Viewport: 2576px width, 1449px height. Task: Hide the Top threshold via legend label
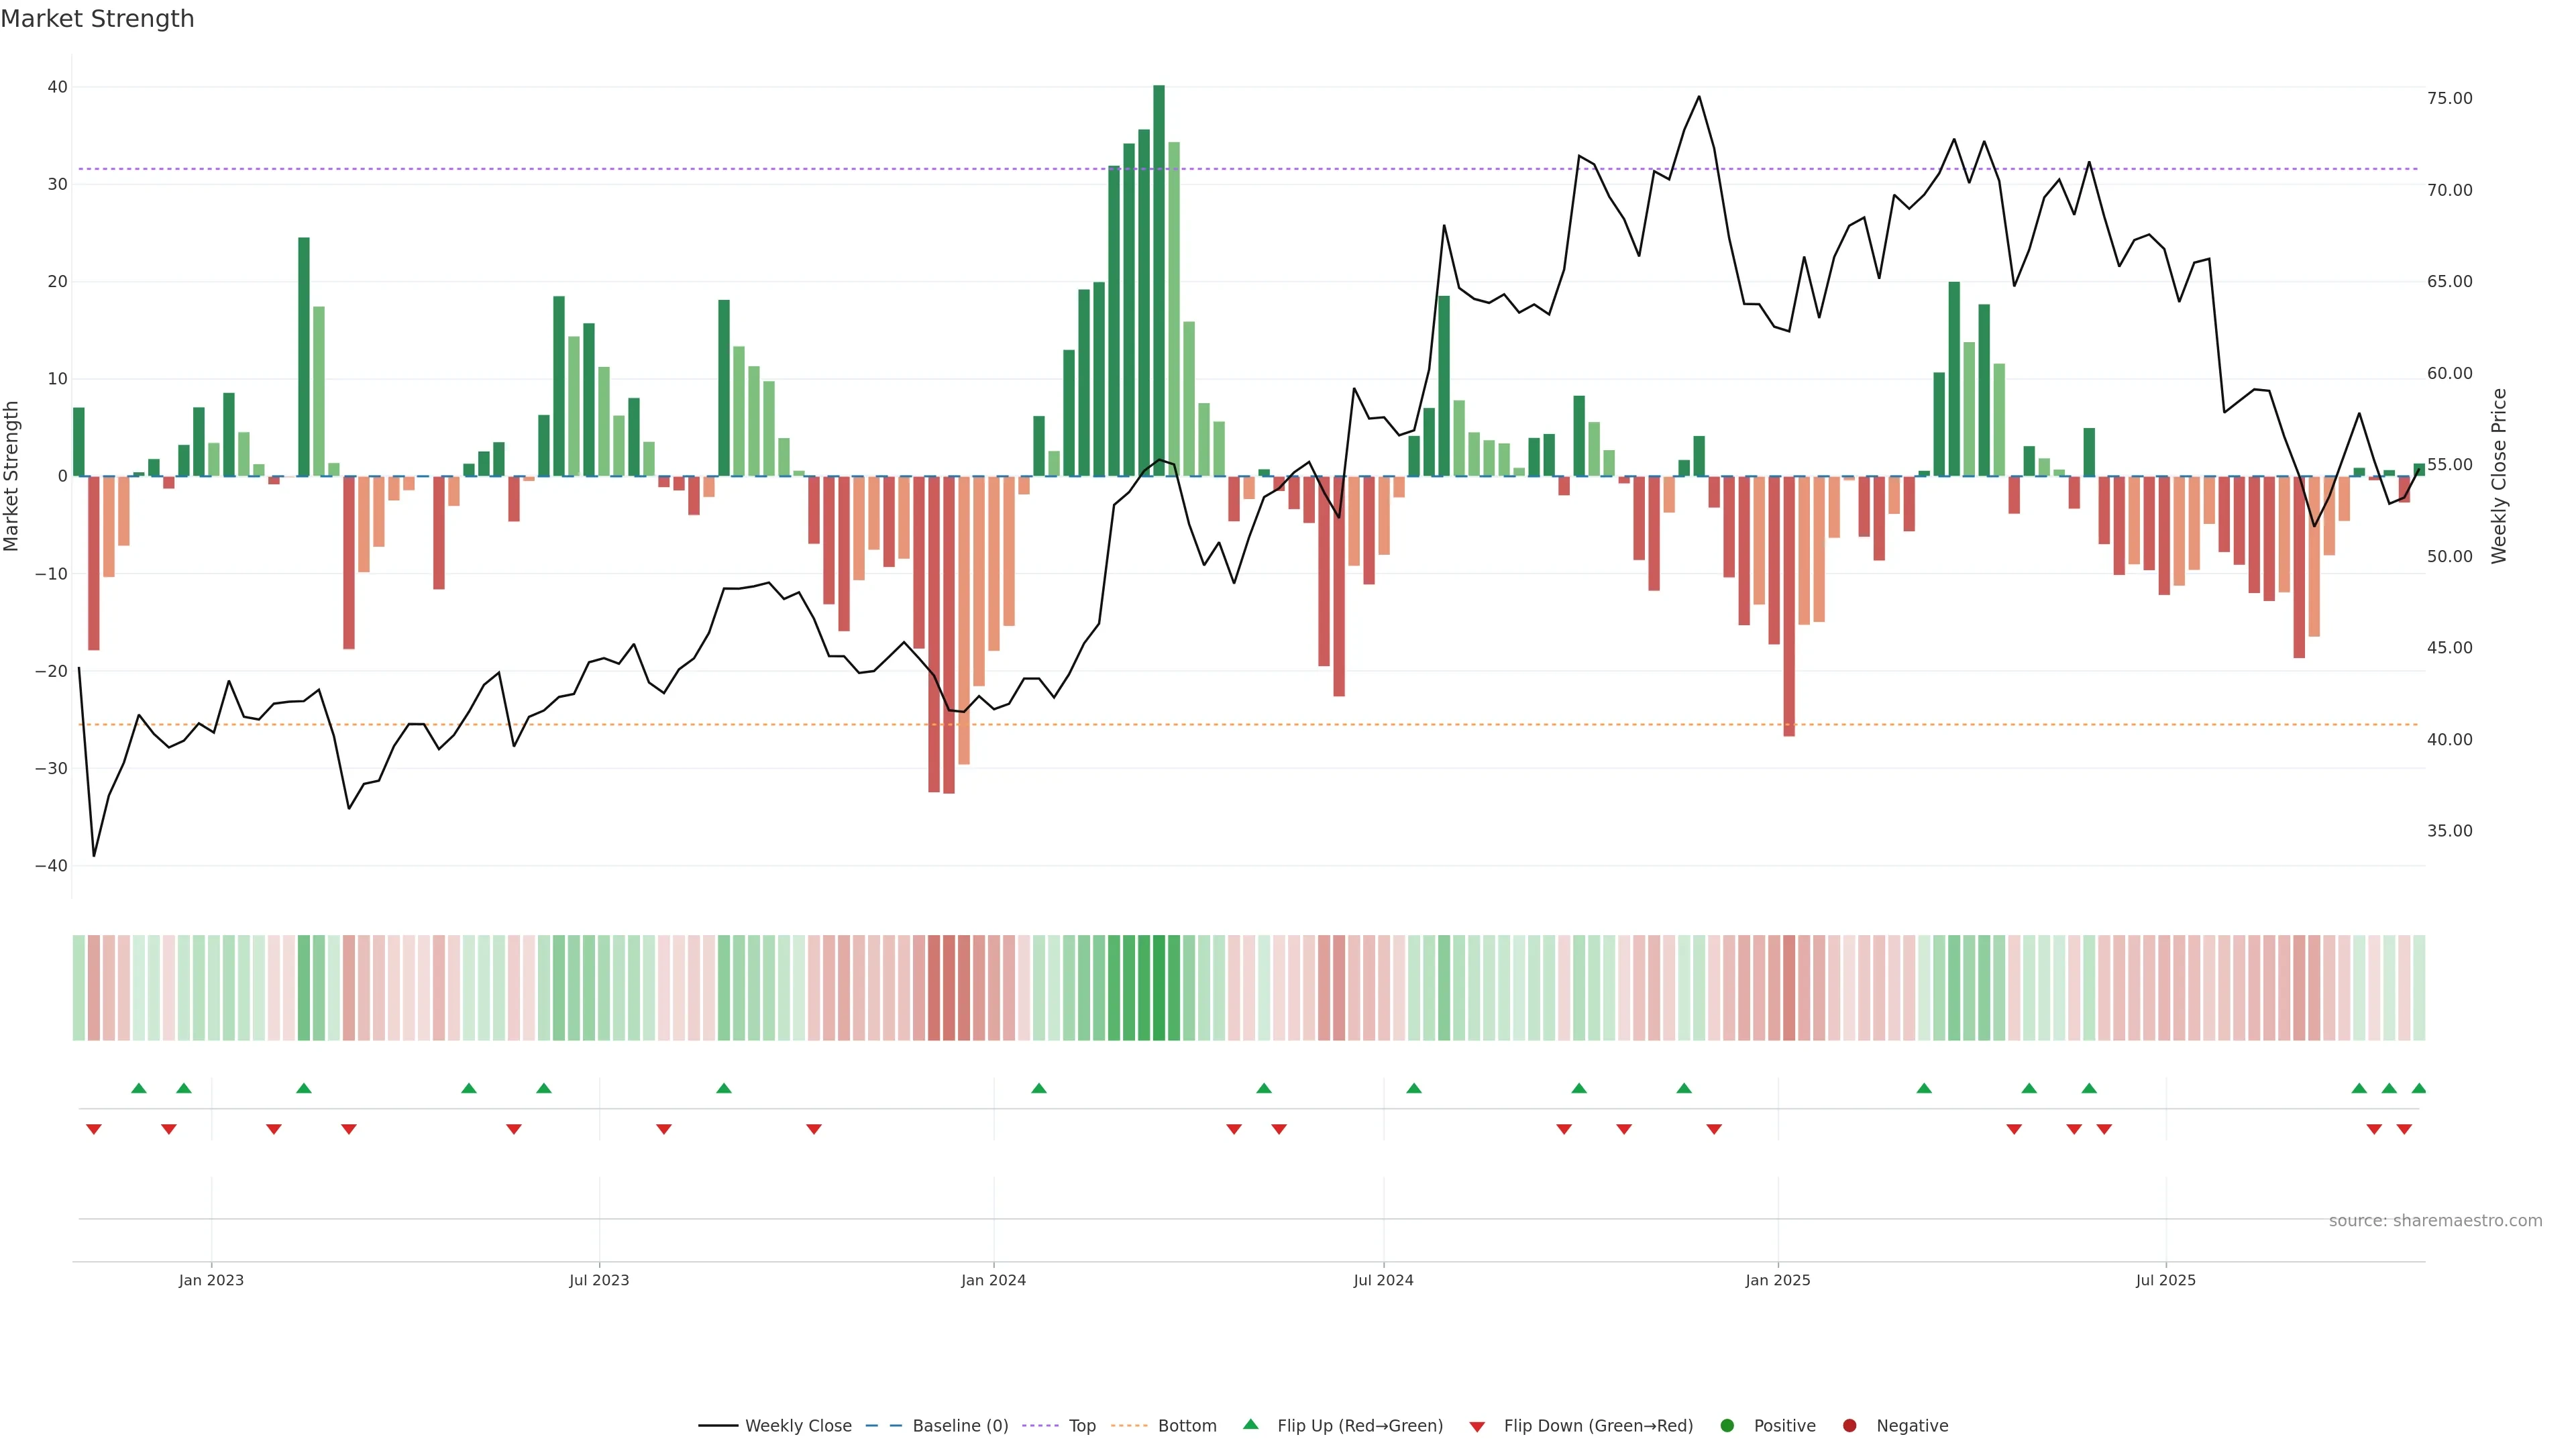pyautogui.click(x=1082, y=1425)
